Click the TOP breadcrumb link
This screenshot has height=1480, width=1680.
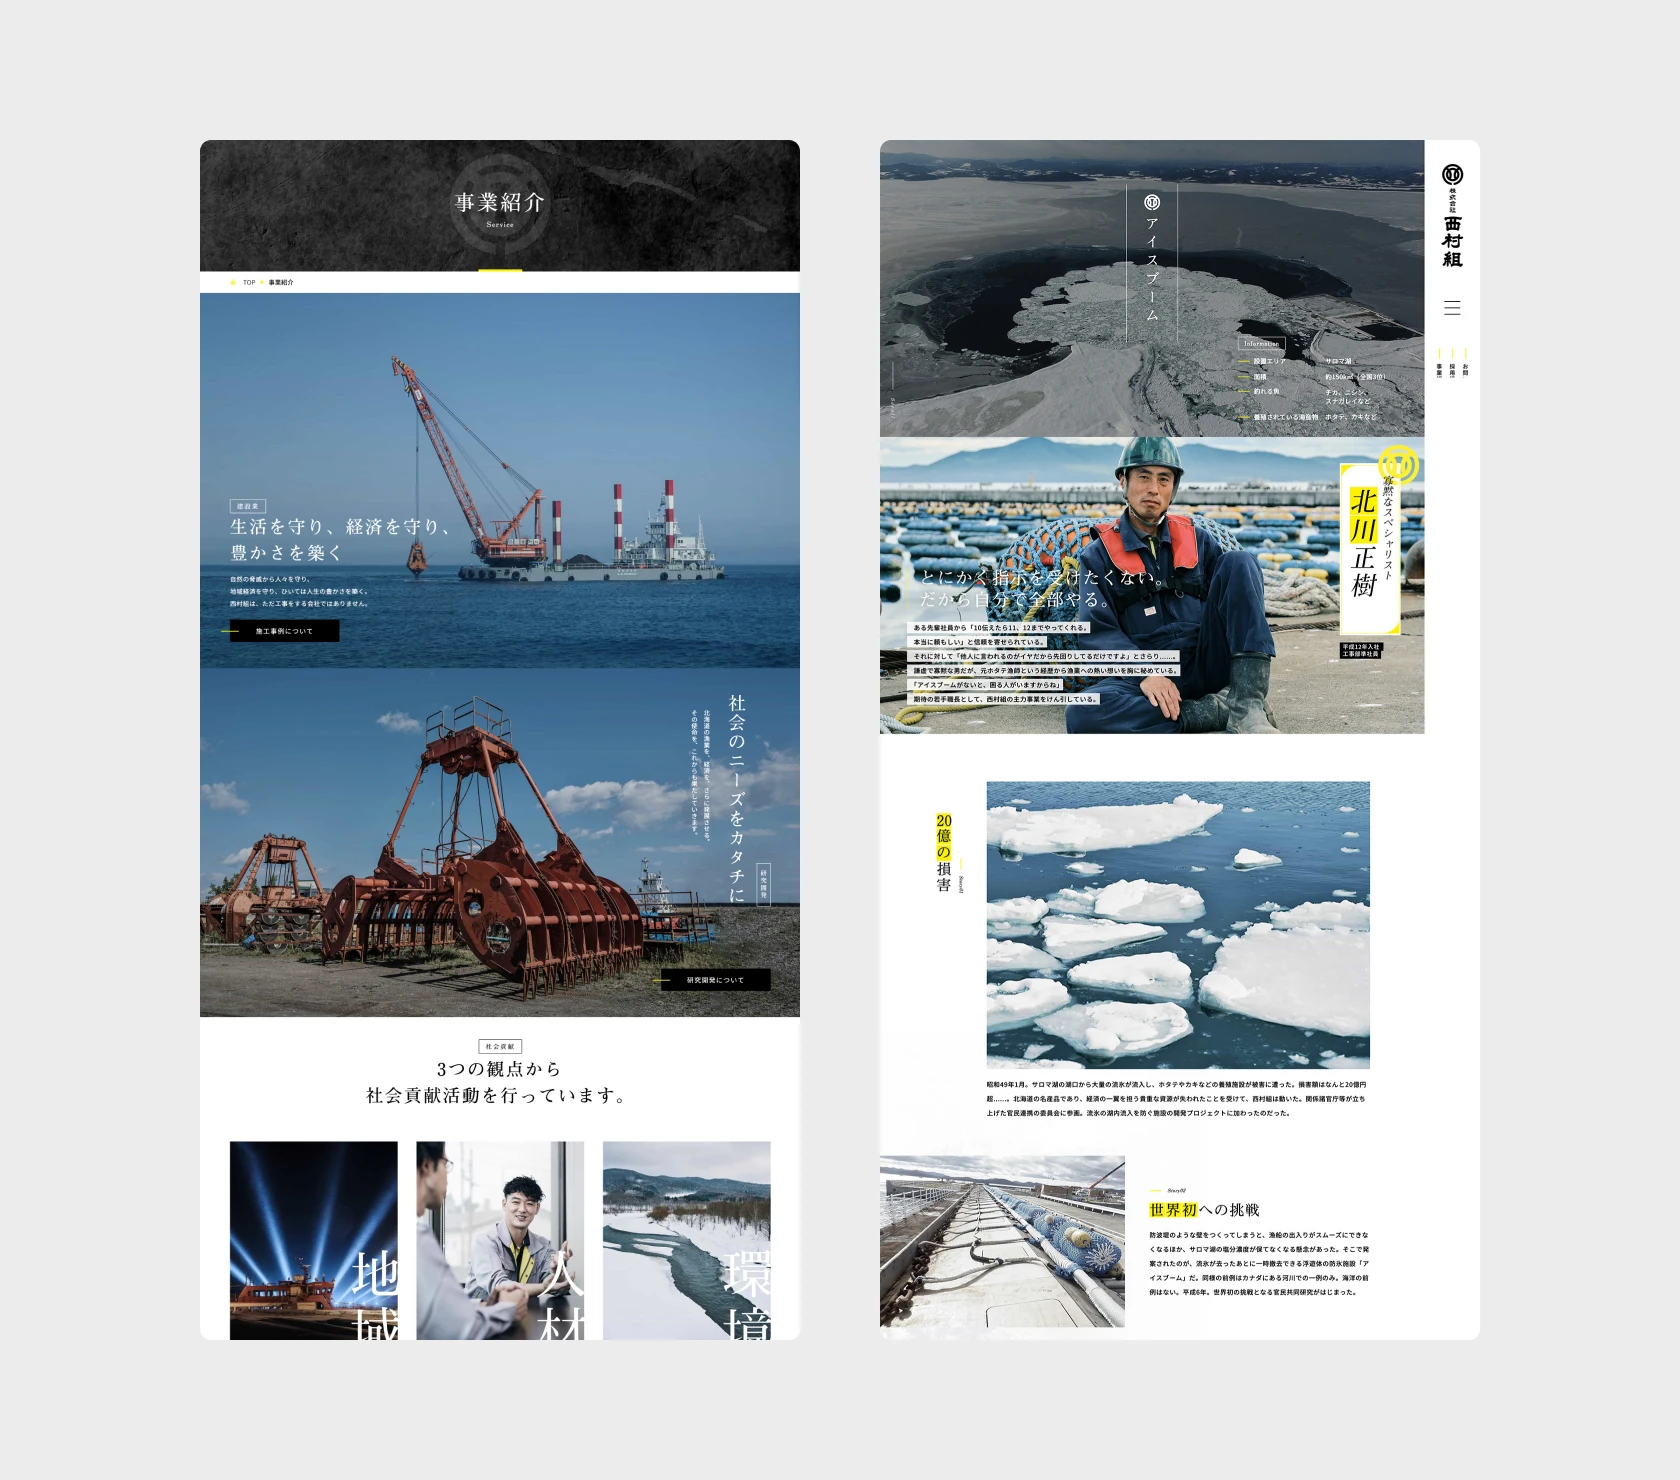(249, 282)
